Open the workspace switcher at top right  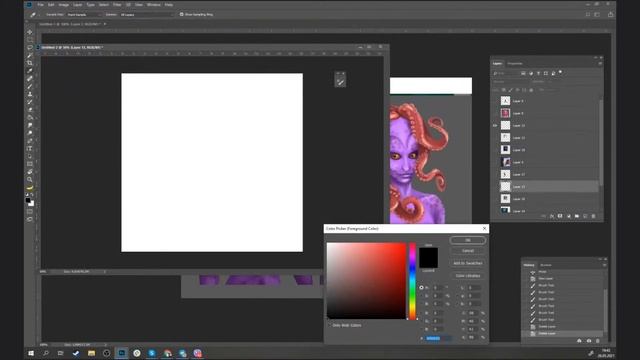tap(597, 15)
